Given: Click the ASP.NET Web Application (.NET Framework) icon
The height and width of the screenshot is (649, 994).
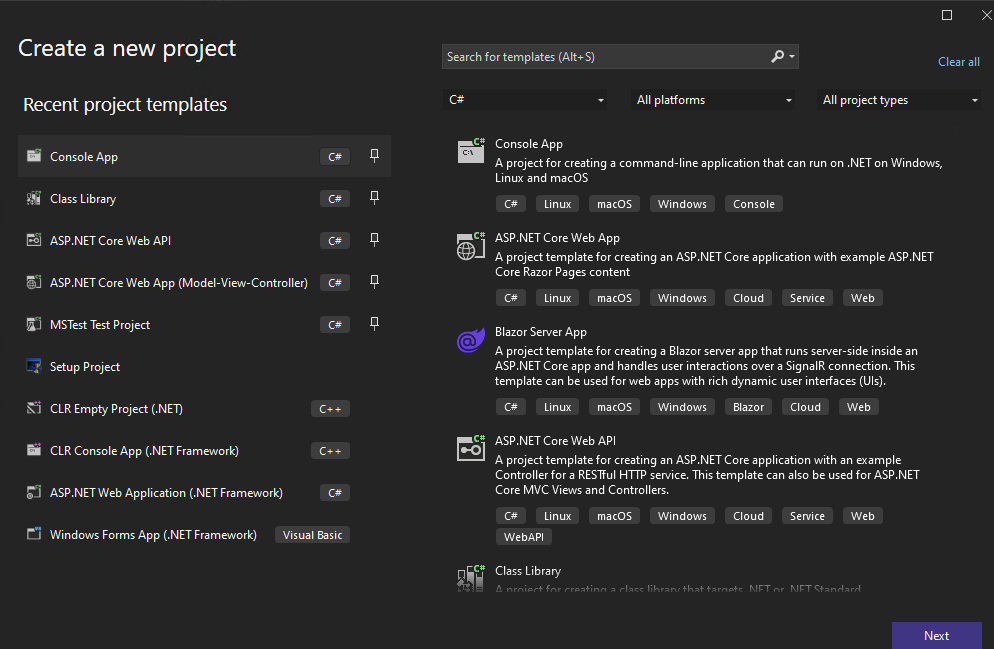Looking at the screenshot, I should tap(34, 492).
